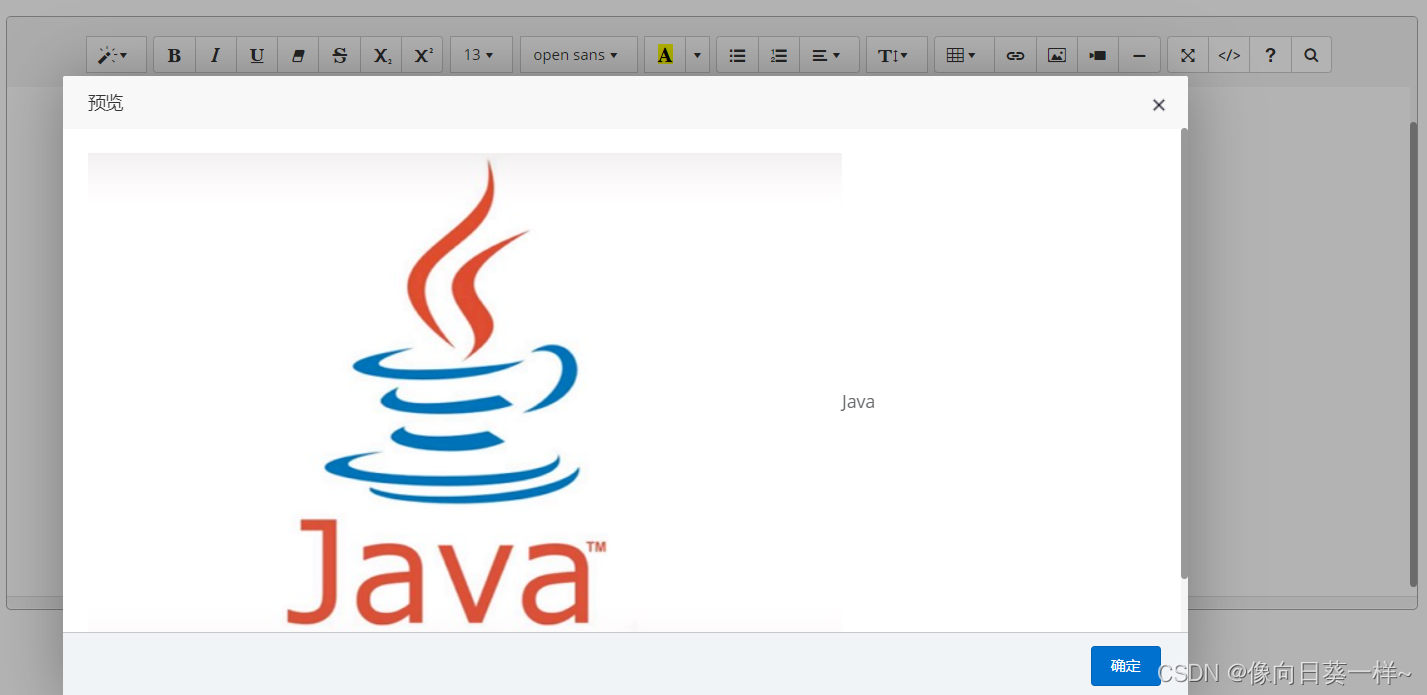Insert a video

click(1098, 55)
